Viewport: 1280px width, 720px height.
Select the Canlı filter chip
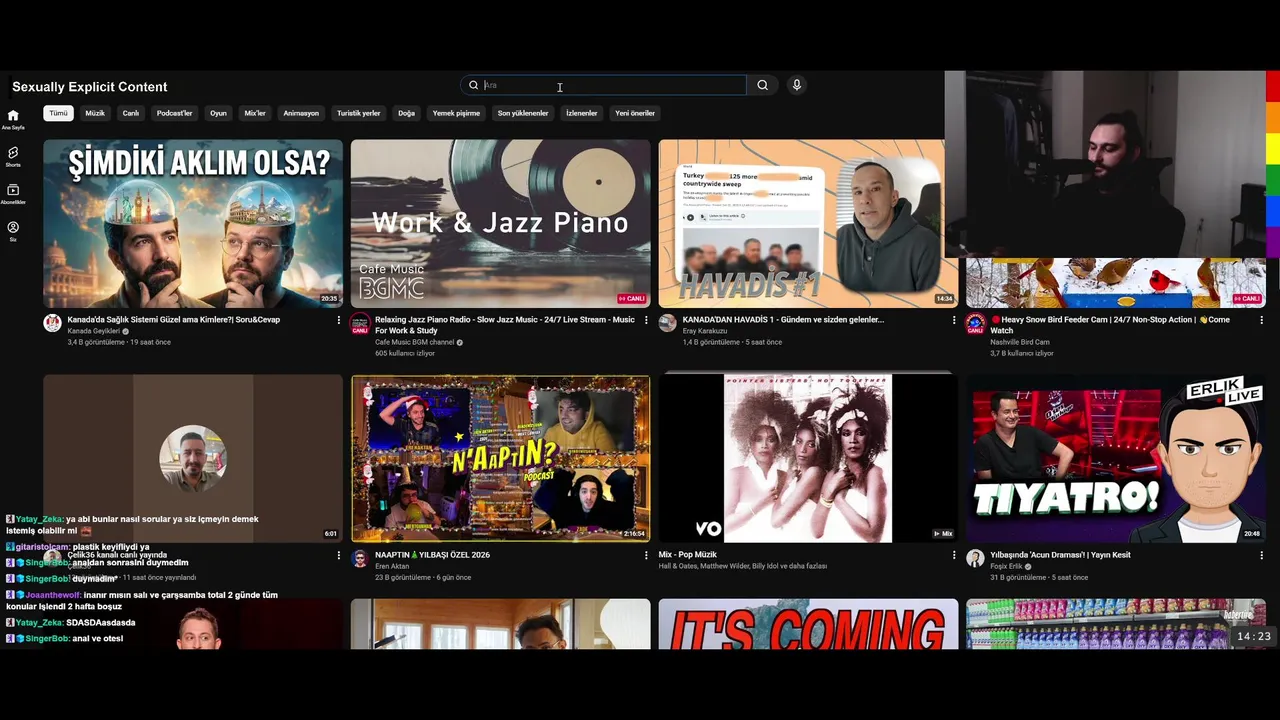pyautogui.click(x=131, y=113)
